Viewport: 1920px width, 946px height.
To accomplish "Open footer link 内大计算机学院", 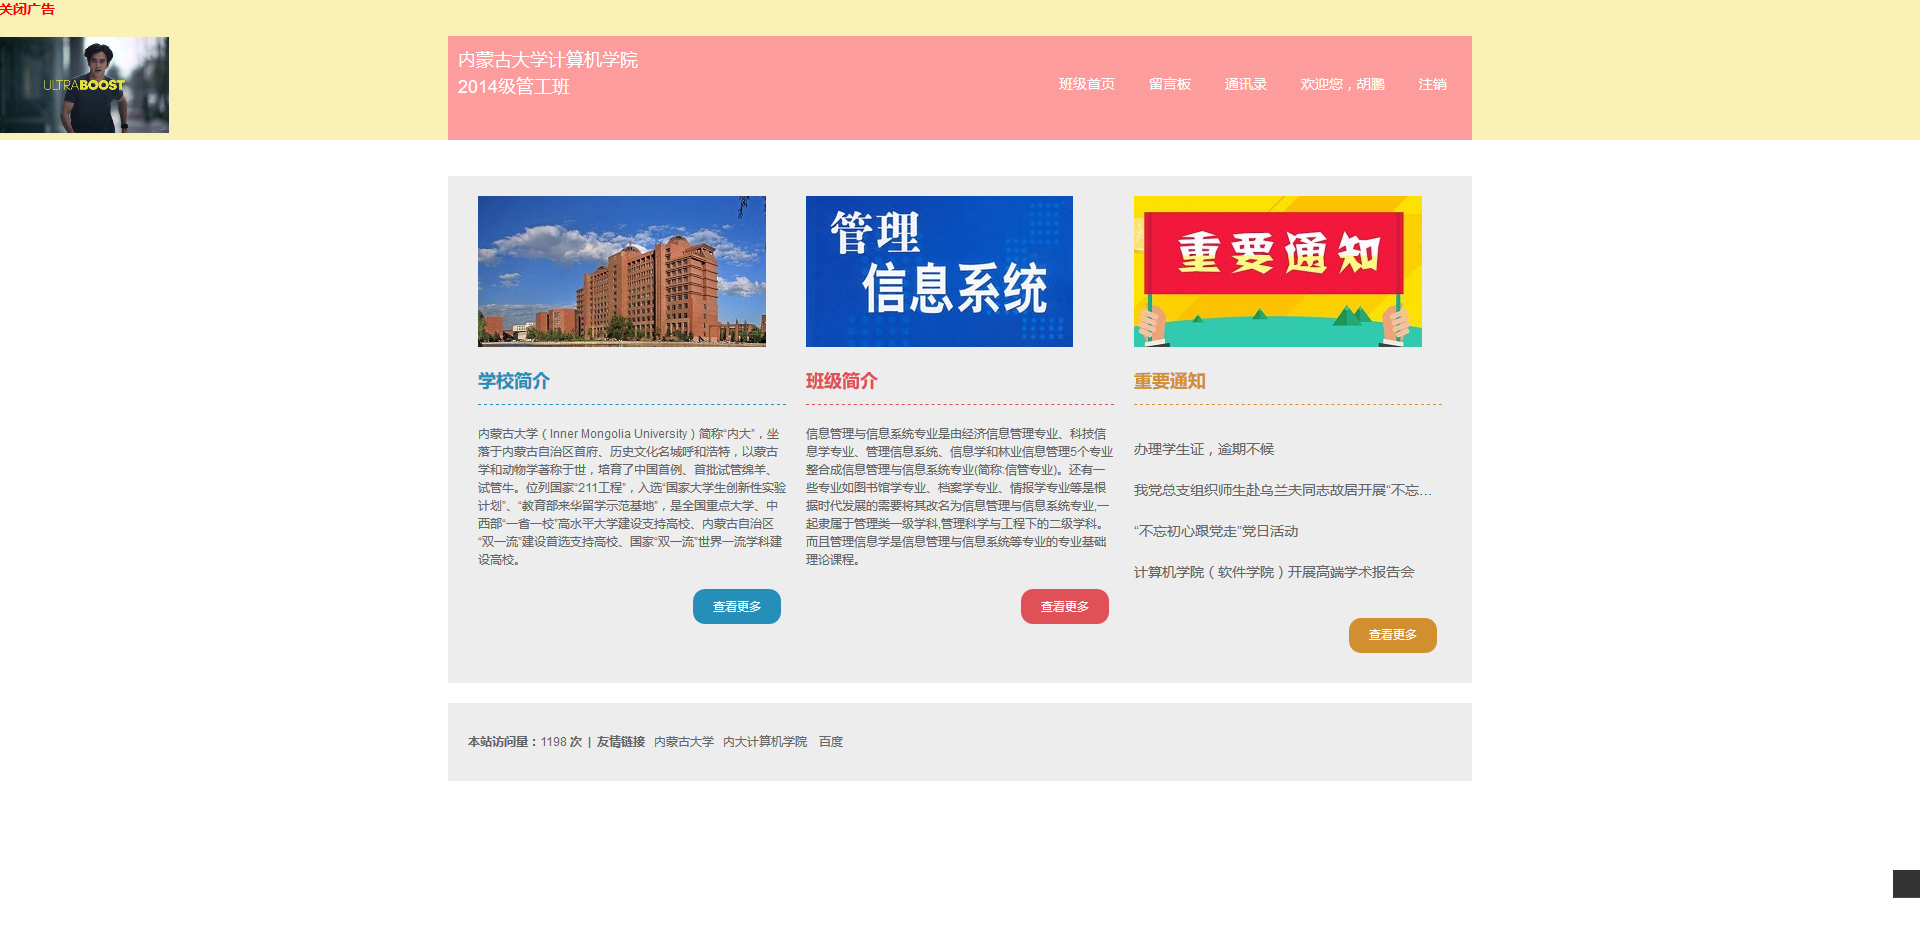I will [x=765, y=742].
